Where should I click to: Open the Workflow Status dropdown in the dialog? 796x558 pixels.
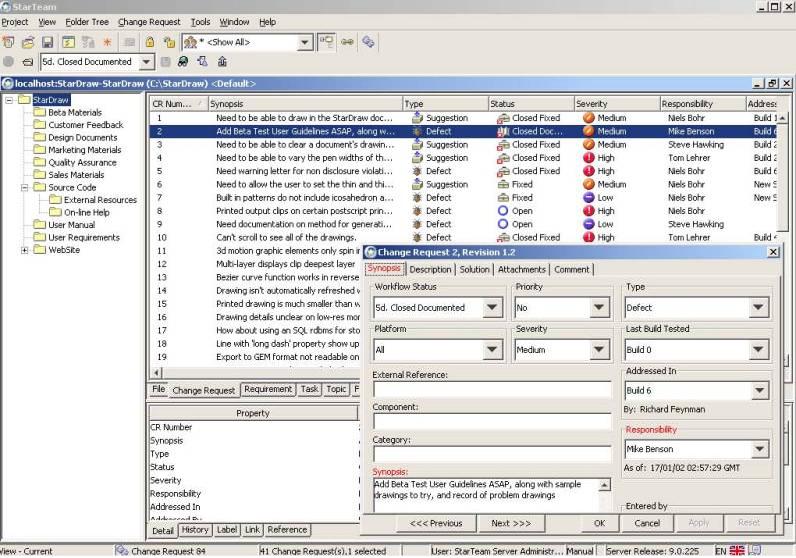pyautogui.click(x=492, y=307)
